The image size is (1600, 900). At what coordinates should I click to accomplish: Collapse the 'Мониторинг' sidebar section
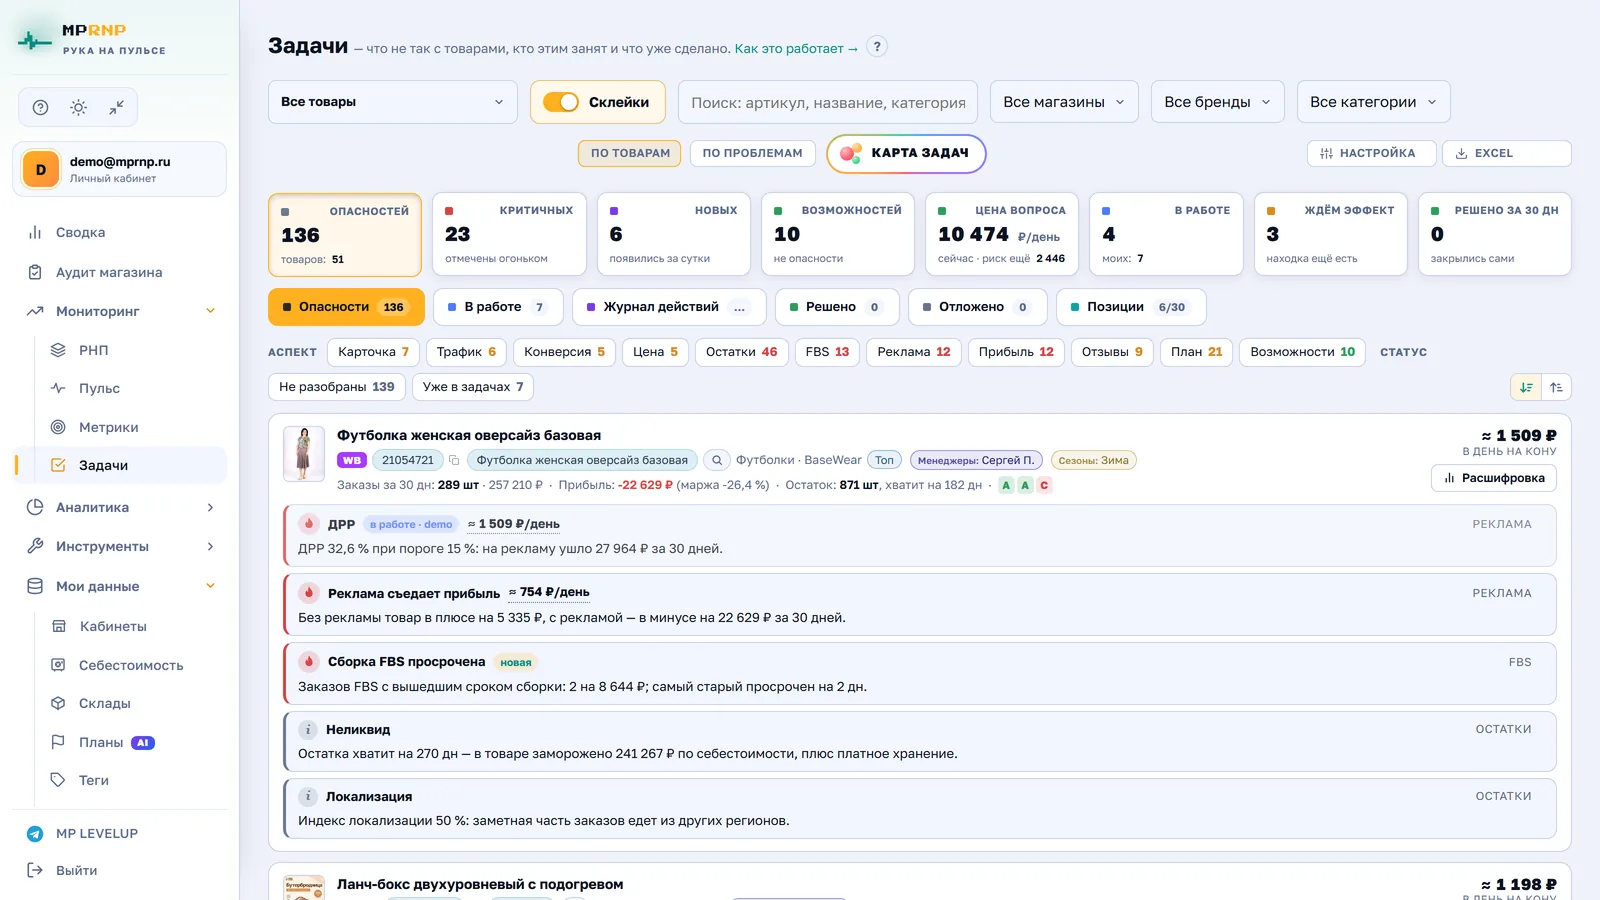tap(120, 311)
